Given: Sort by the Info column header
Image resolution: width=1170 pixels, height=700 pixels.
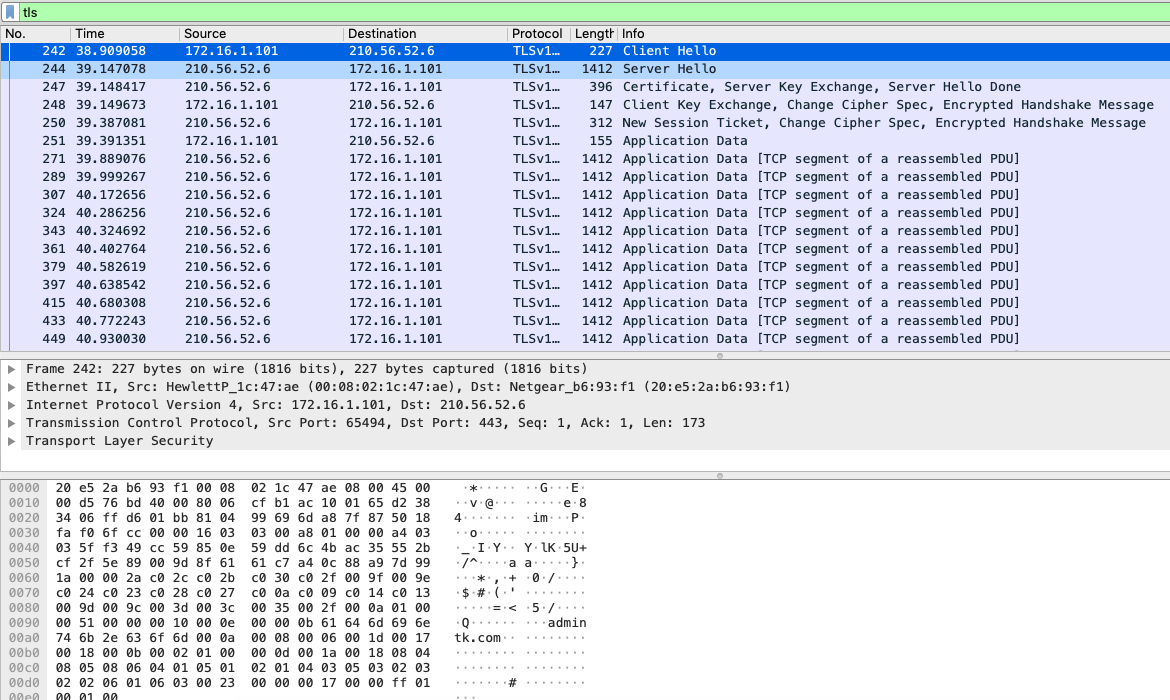Looking at the screenshot, I should [894, 34].
